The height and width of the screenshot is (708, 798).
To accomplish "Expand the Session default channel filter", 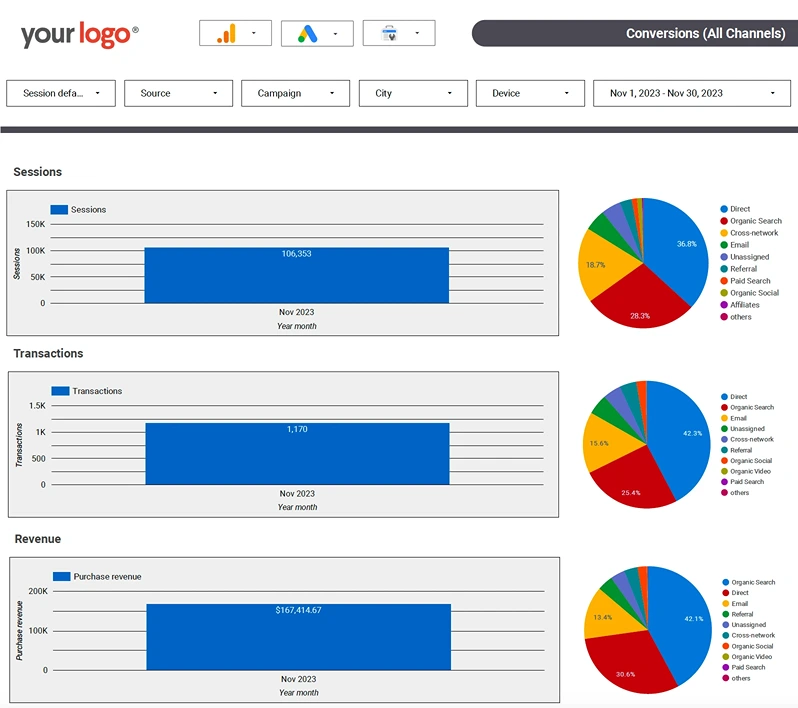I will pyautogui.click(x=61, y=93).
